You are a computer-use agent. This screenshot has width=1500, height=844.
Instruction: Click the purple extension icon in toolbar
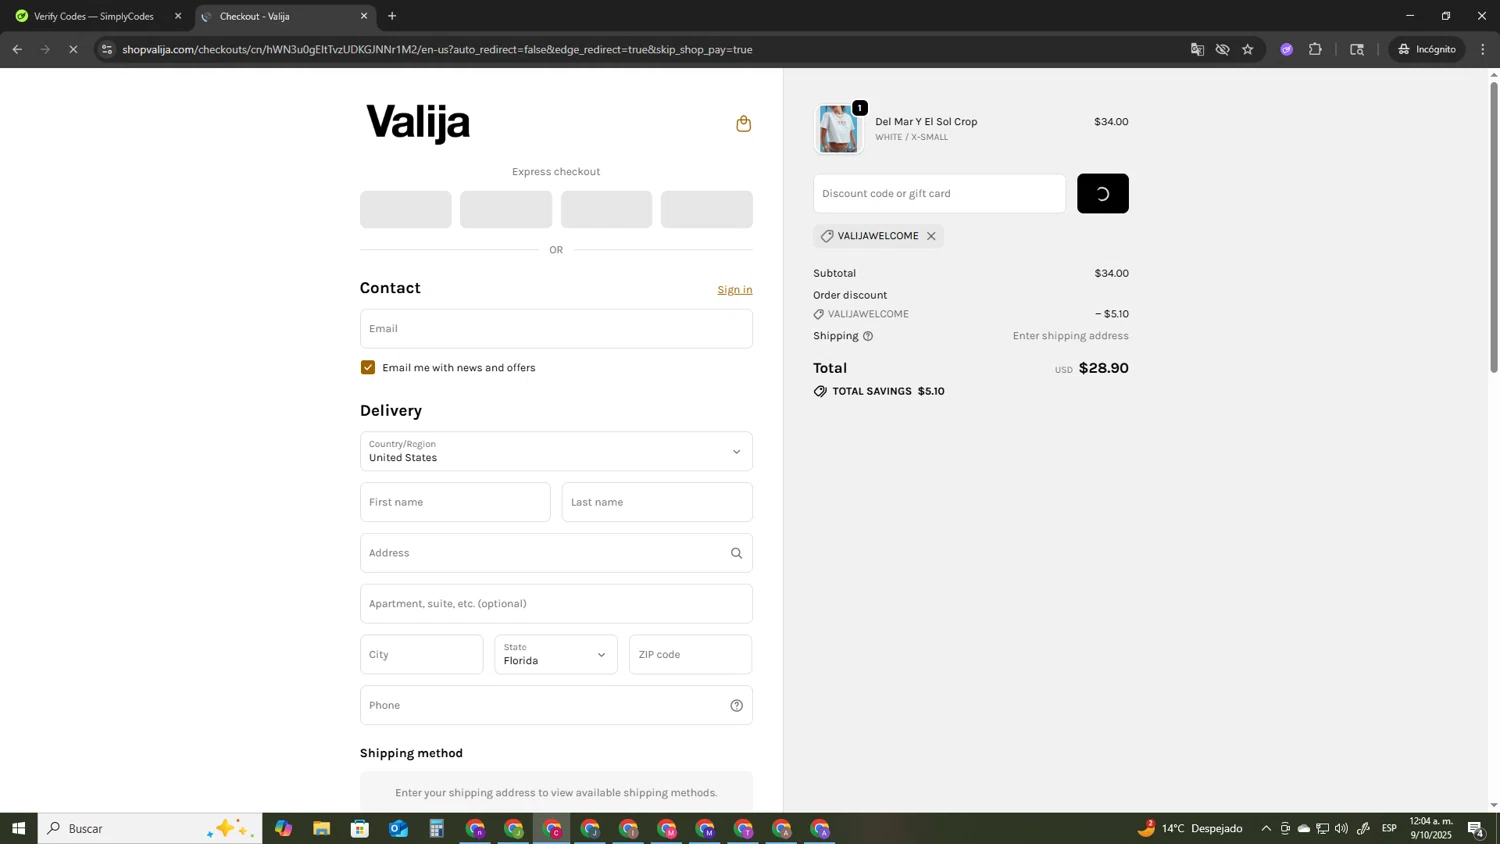click(1287, 49)
